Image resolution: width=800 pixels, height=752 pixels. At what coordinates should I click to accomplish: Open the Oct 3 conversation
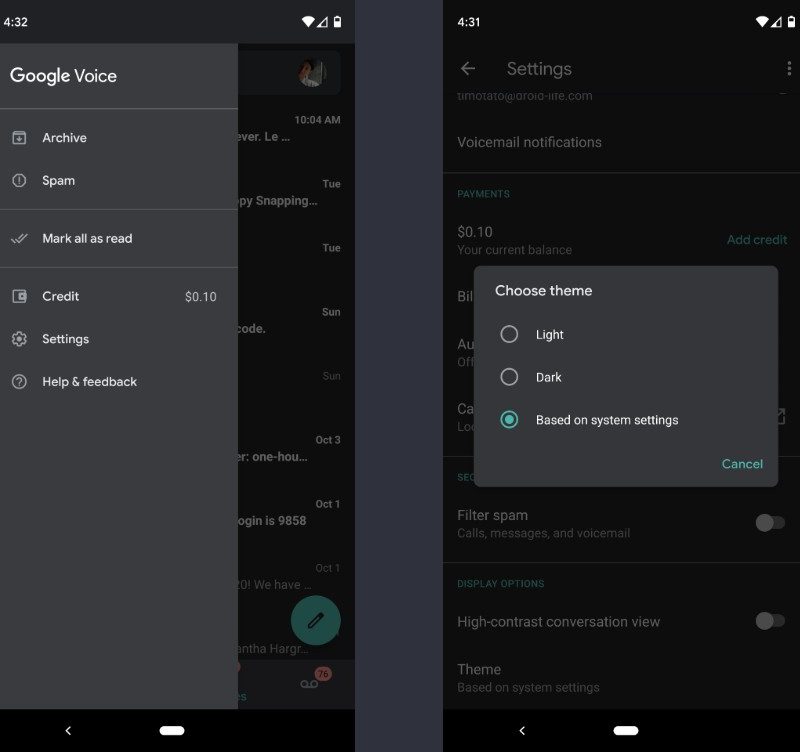click(x=296, y=449)
